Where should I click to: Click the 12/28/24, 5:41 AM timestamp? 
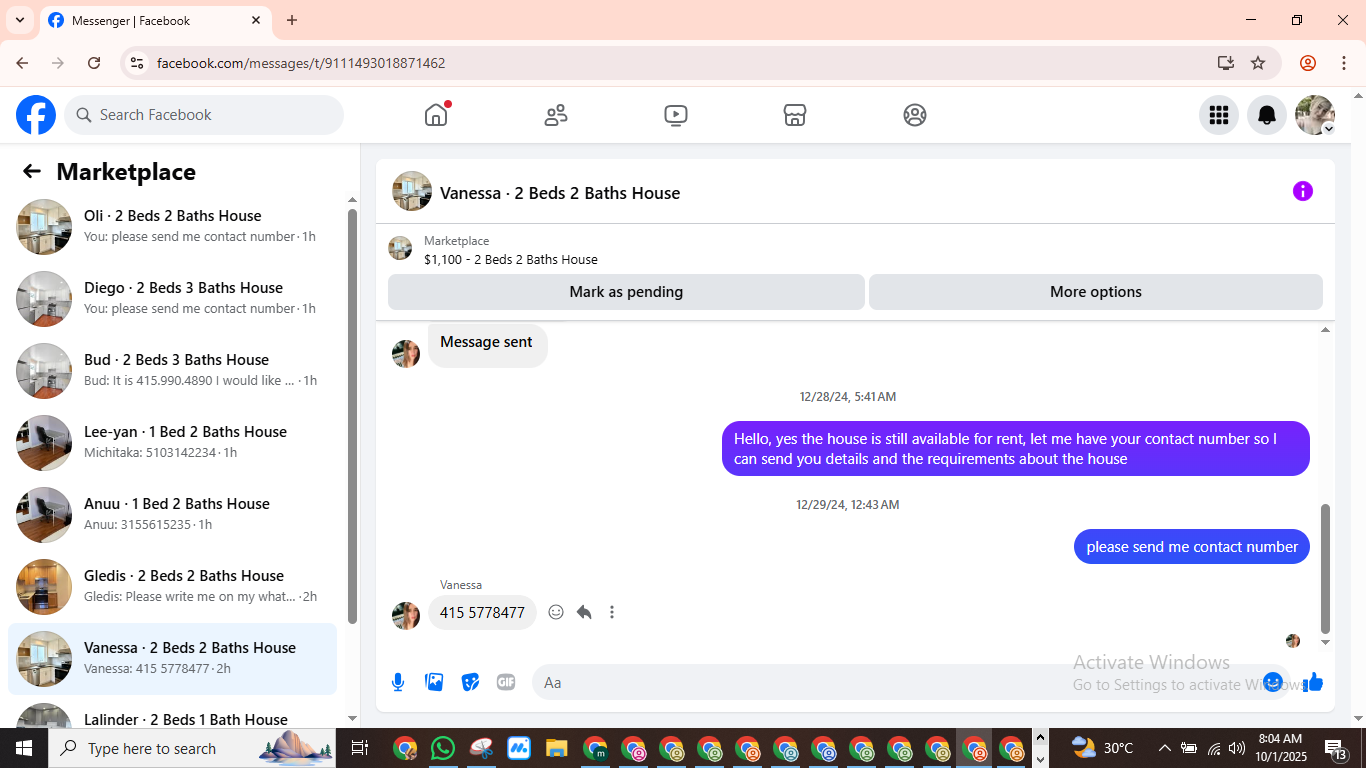coord(848,397)
